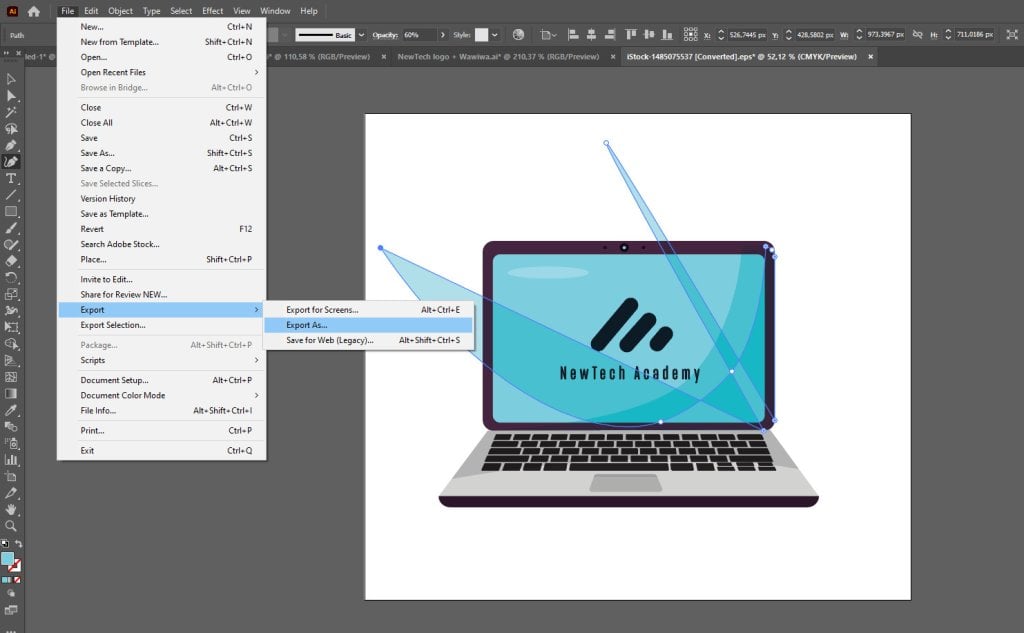
Task: Select the Eyedropper tool
Action: click(x=11, y=410)
